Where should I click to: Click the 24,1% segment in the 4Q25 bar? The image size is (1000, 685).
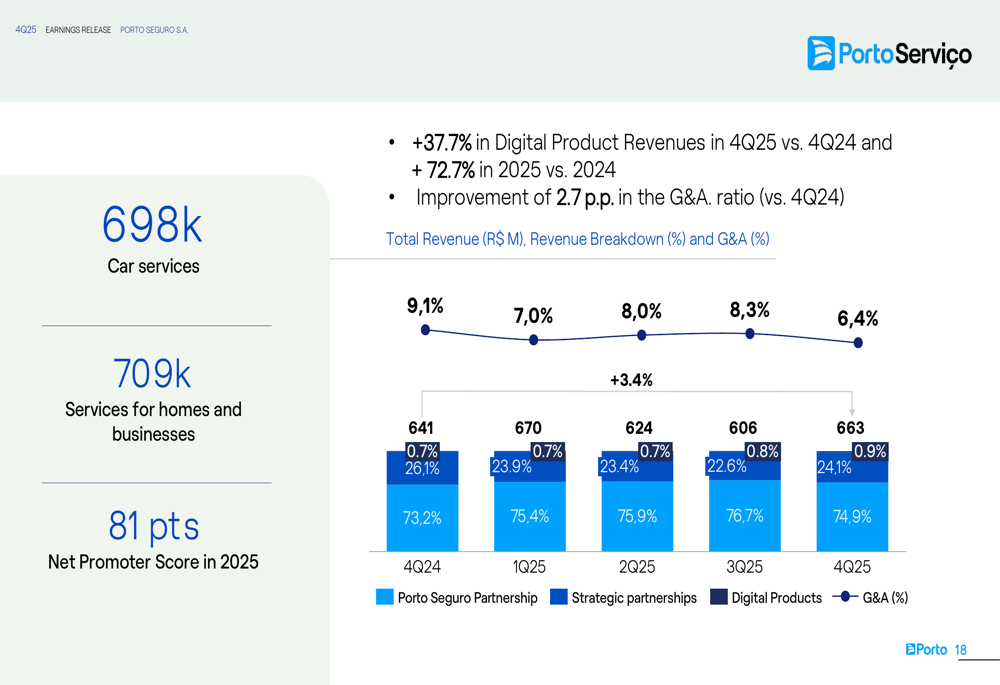coord(852,468)
